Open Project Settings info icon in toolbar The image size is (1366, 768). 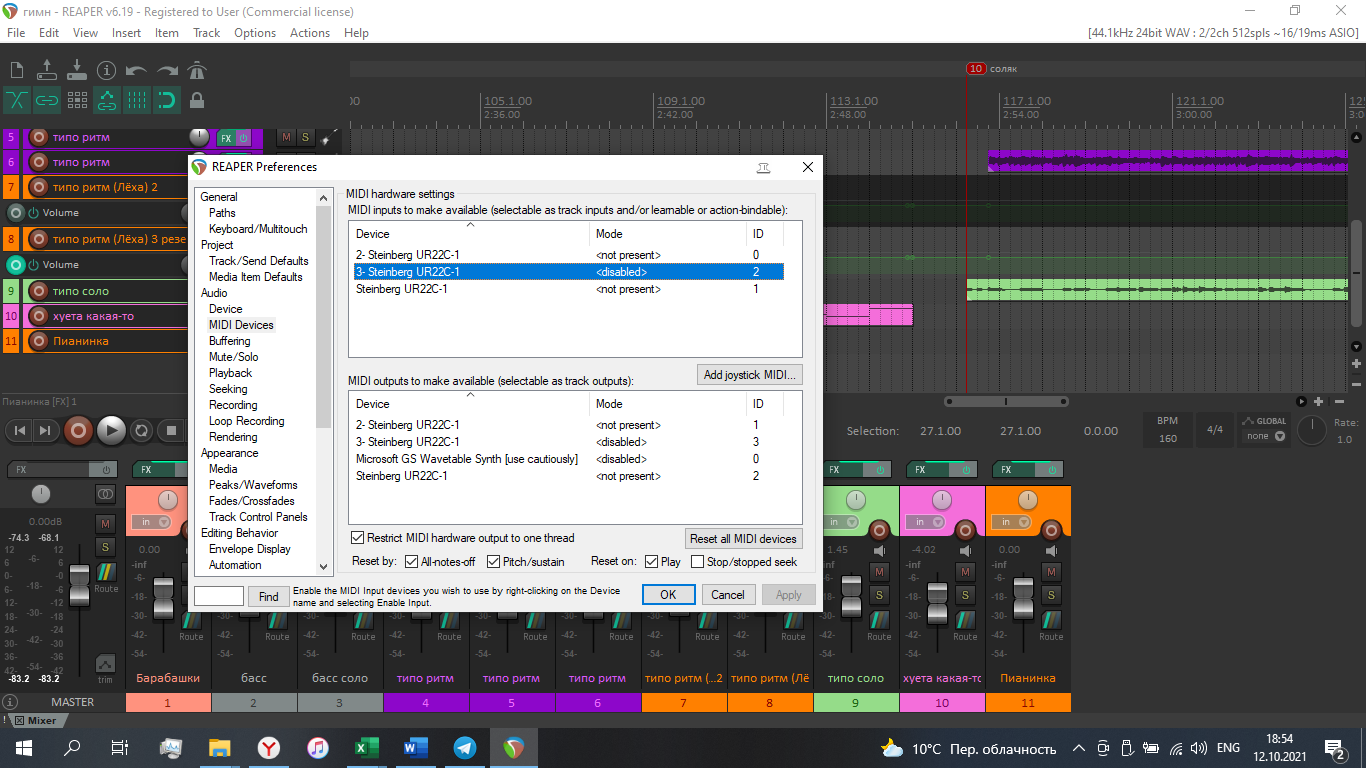click(107, 70)
